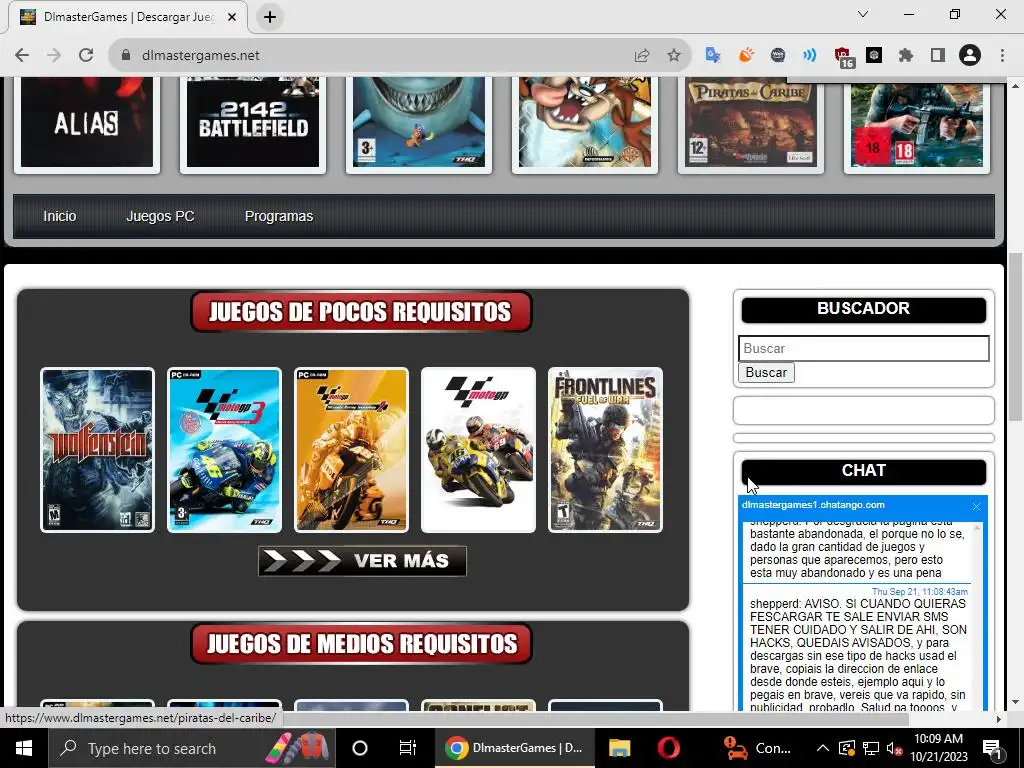
Task: Open the Programas menu item
Action: point(279,216)
